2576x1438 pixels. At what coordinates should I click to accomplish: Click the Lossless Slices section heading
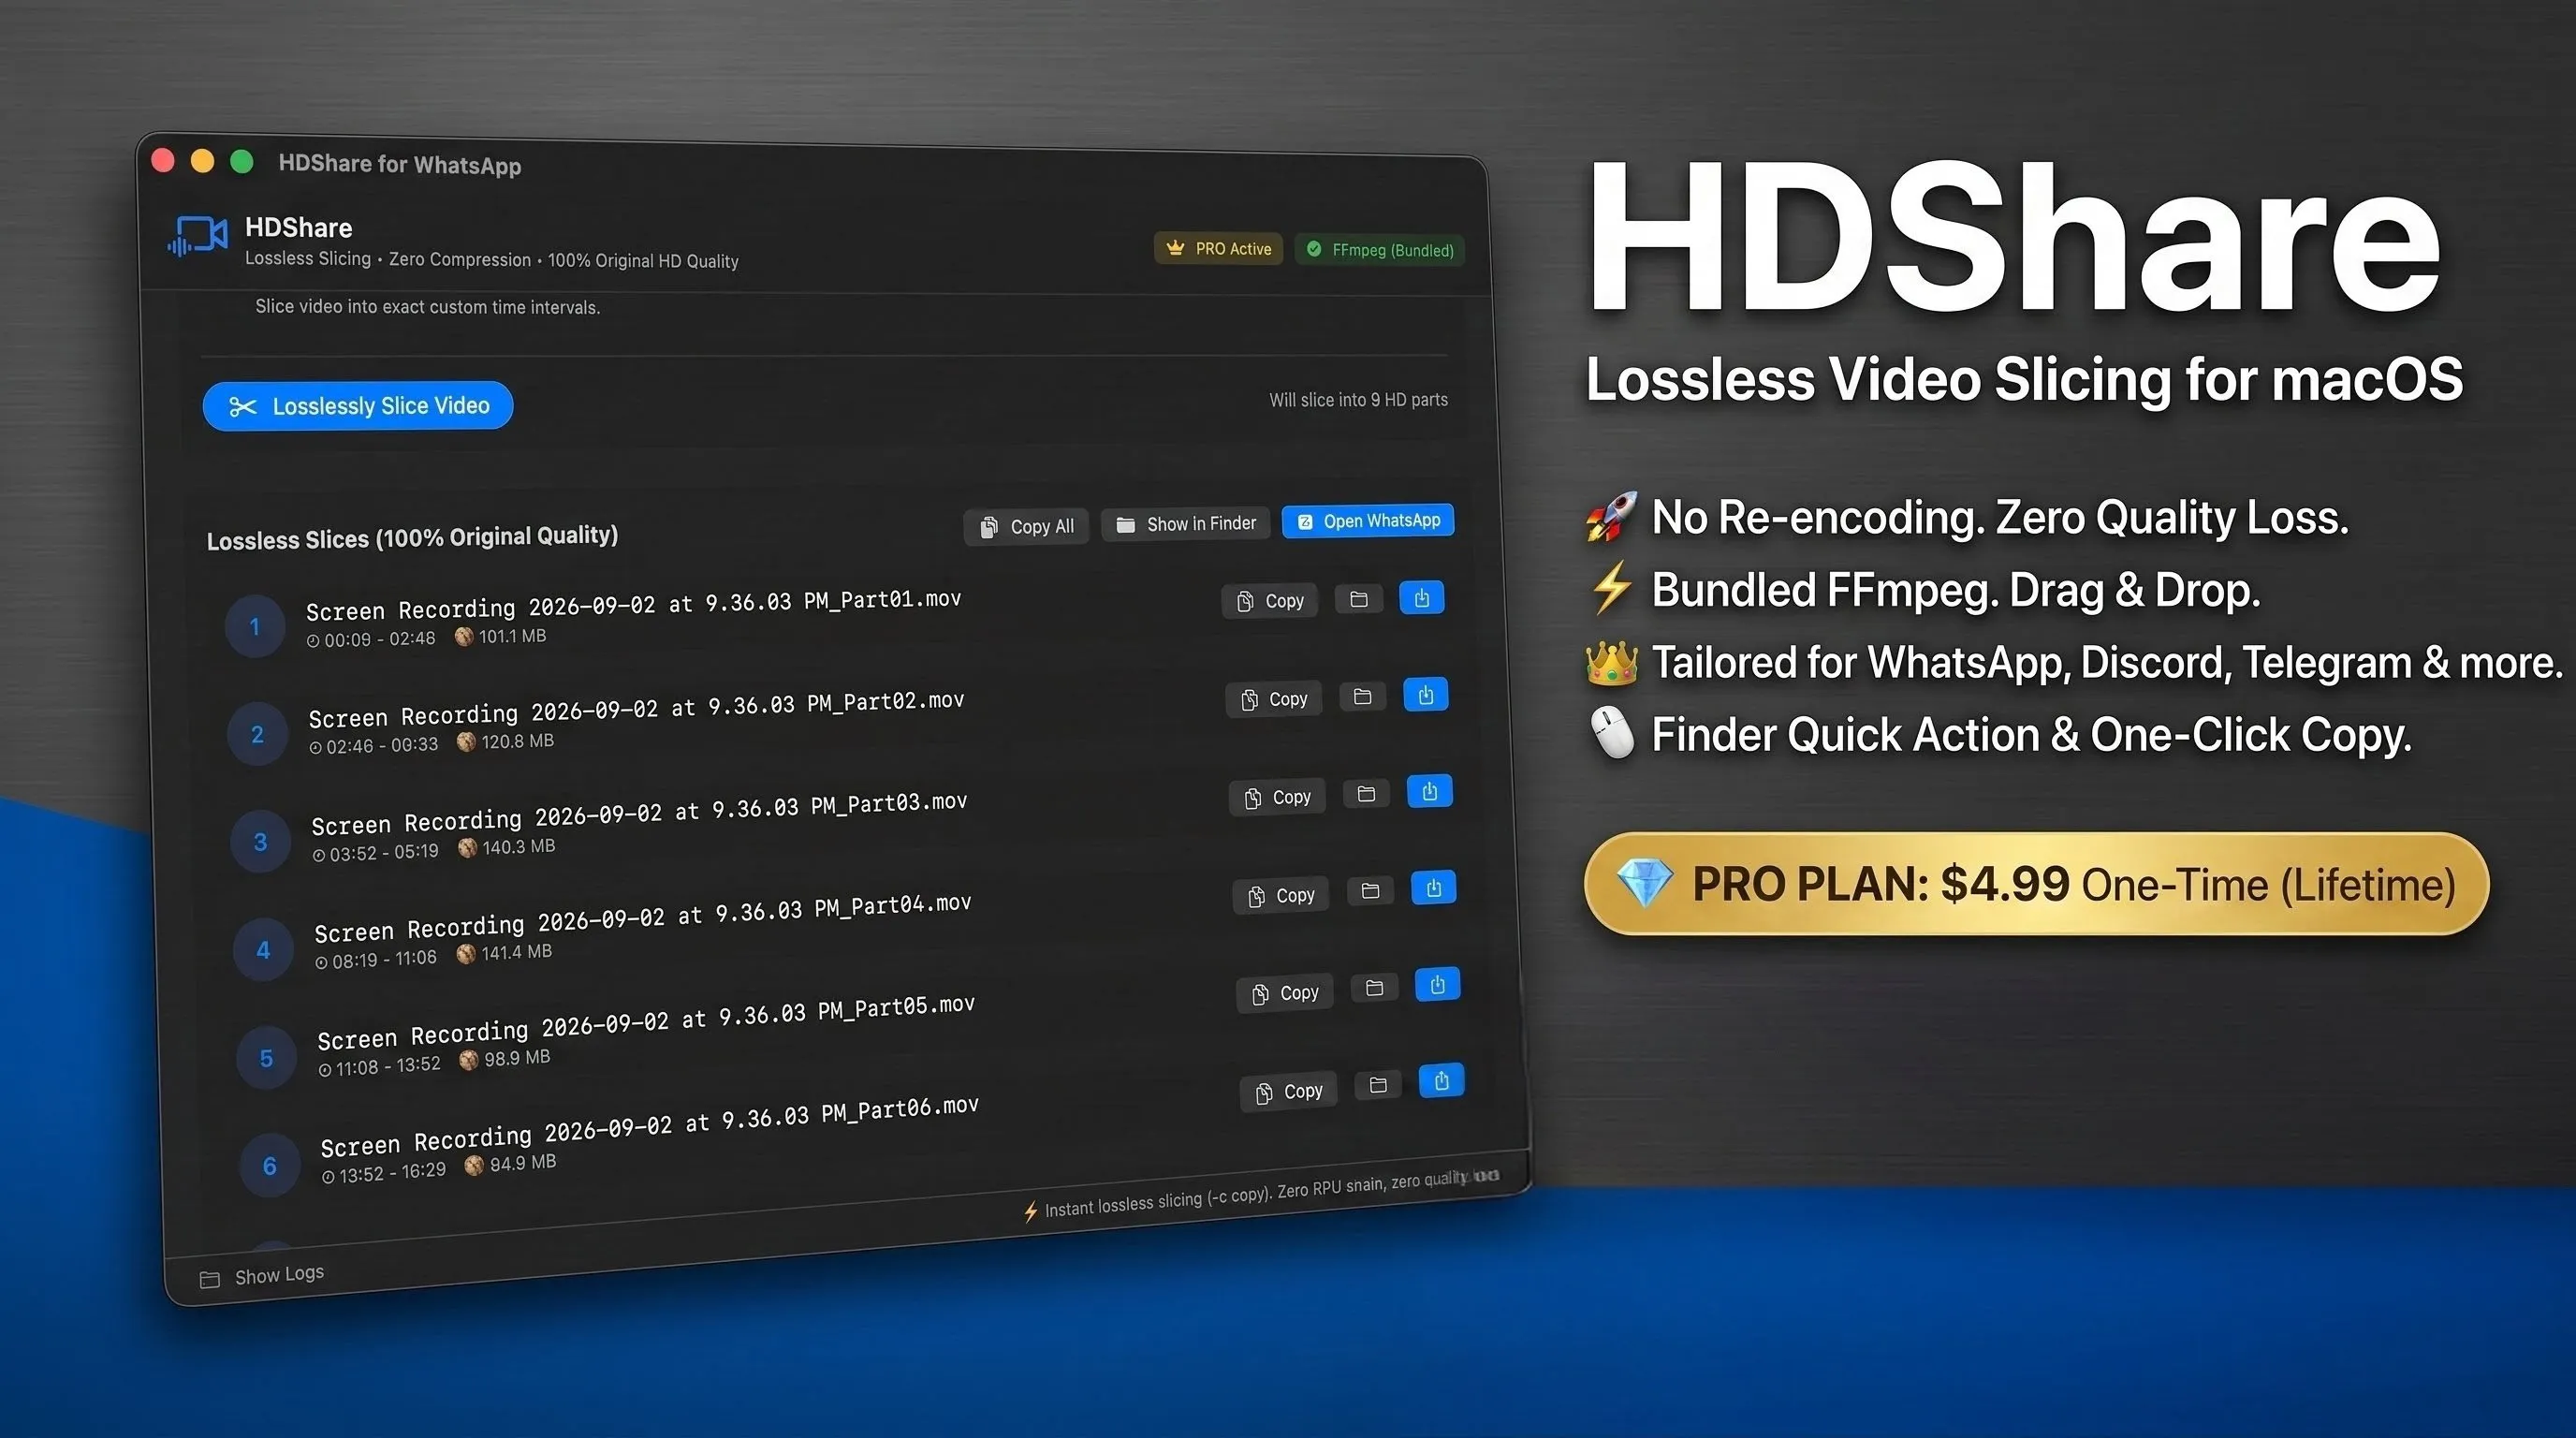coord(412,538)
